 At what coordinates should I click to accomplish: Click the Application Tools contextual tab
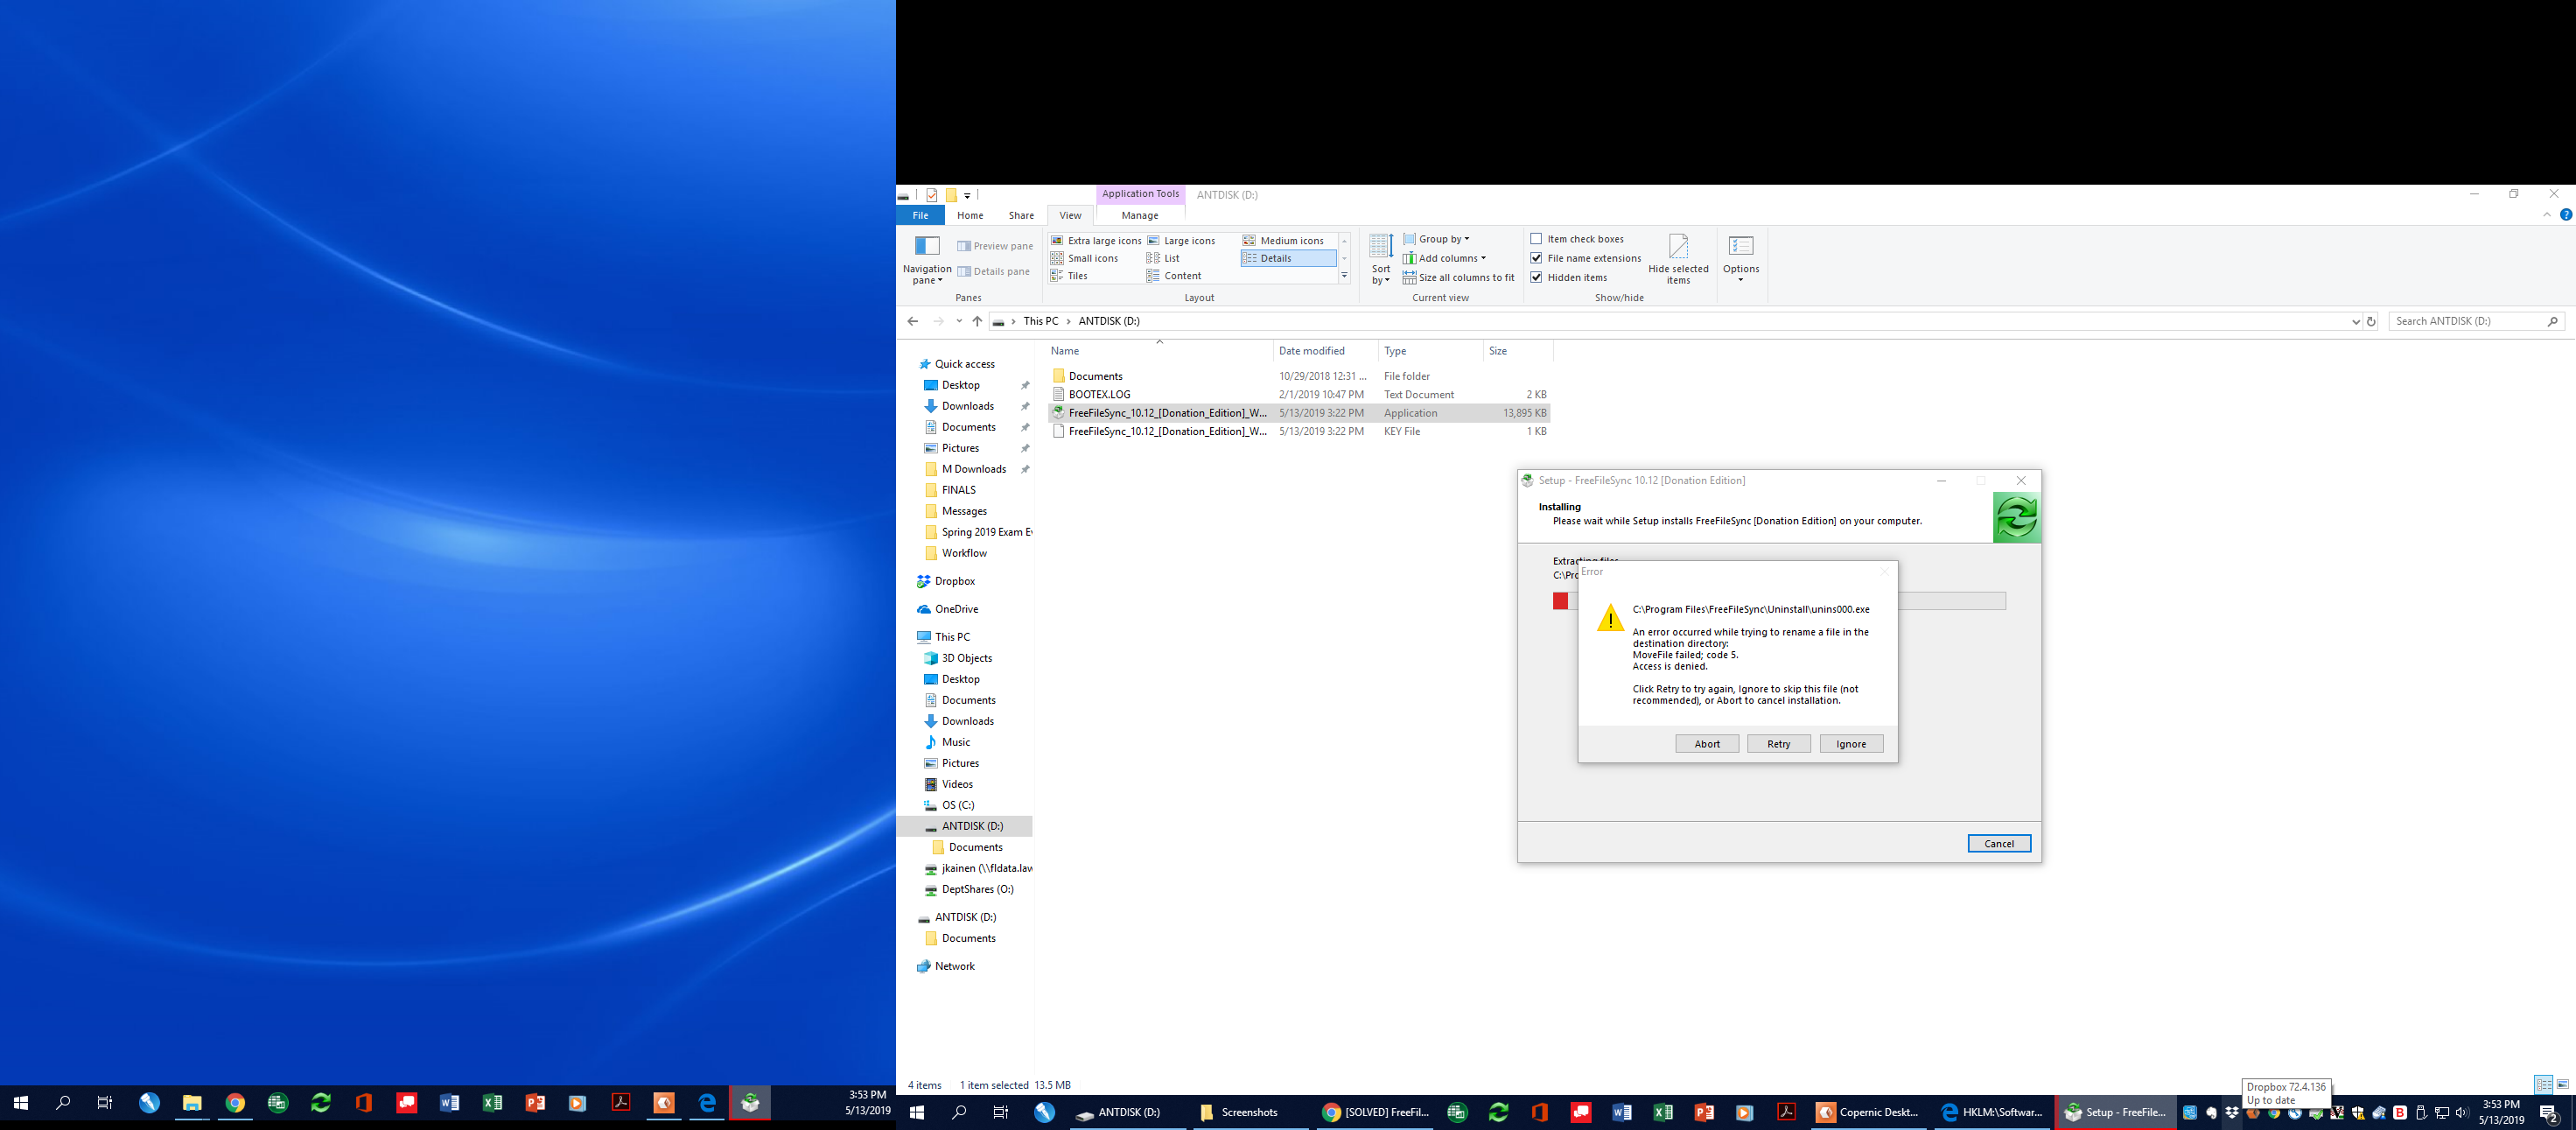(1140, 194)
